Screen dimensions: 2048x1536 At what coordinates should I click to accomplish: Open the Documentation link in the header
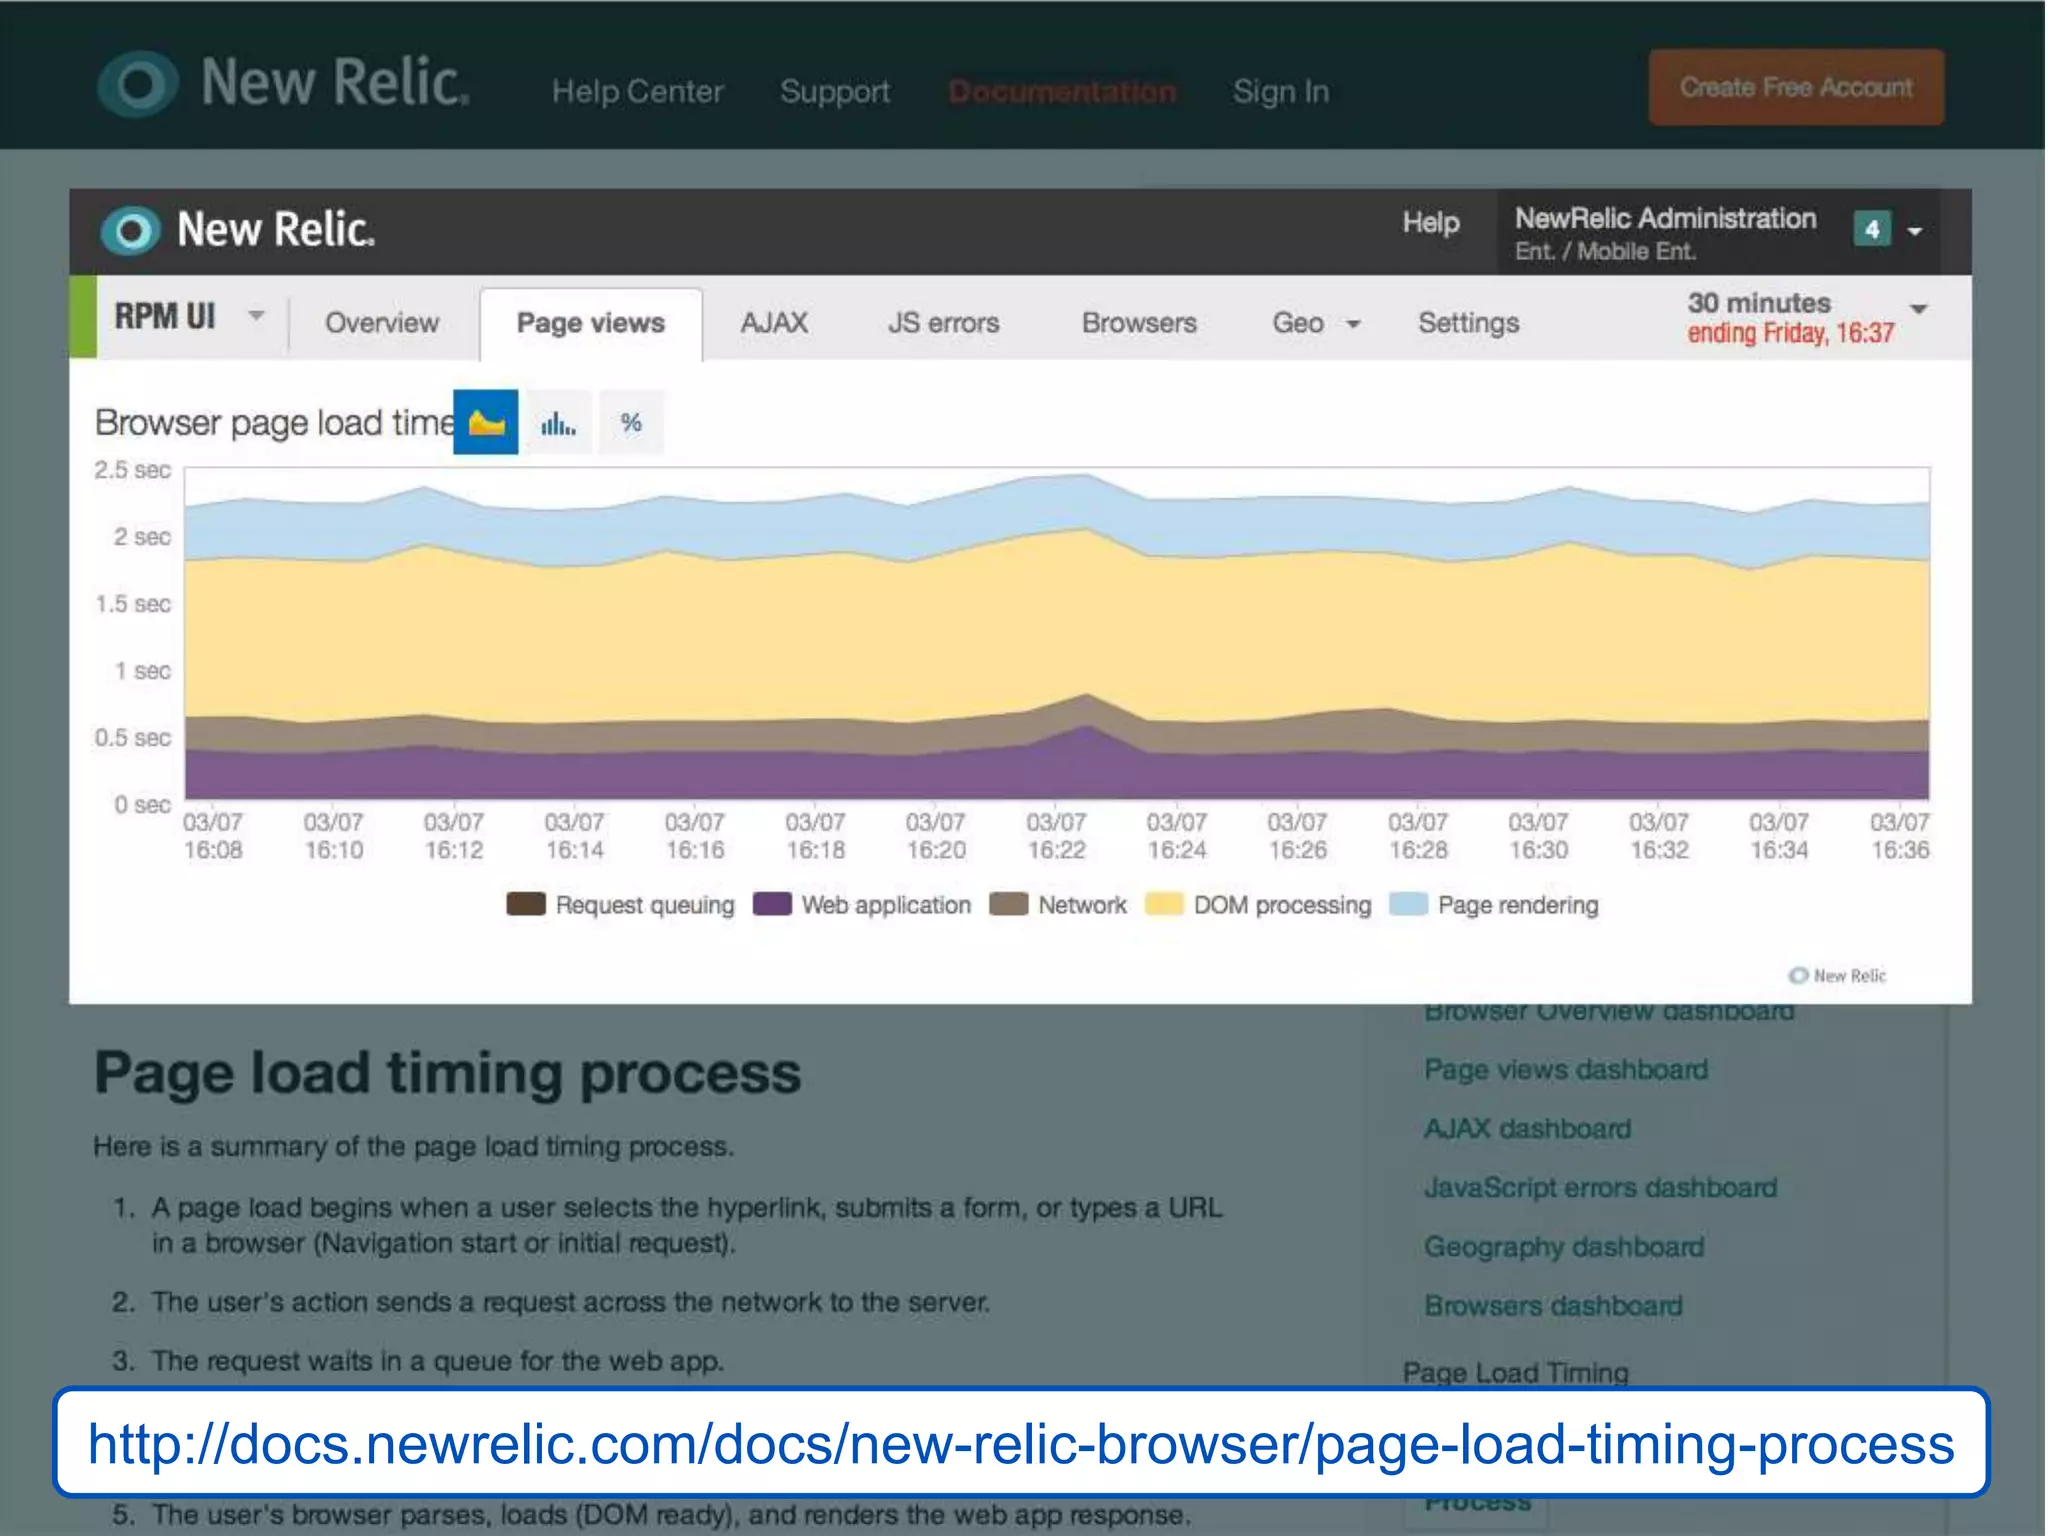click(x=1062, y=91)
